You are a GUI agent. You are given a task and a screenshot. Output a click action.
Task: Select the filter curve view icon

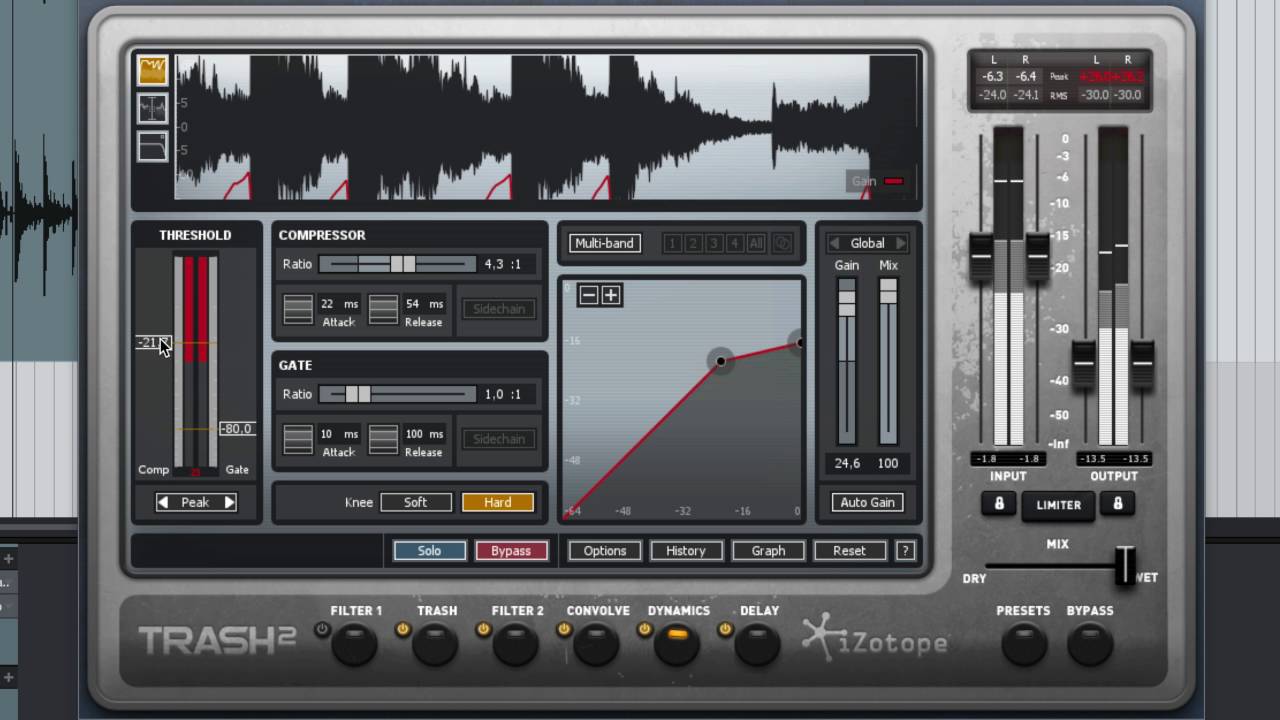[152, 147]
